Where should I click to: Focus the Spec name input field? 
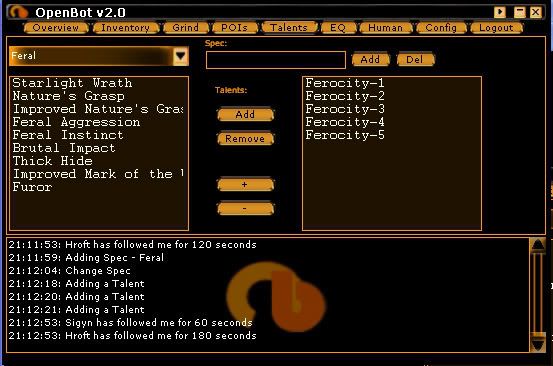(x=276, y=60)
